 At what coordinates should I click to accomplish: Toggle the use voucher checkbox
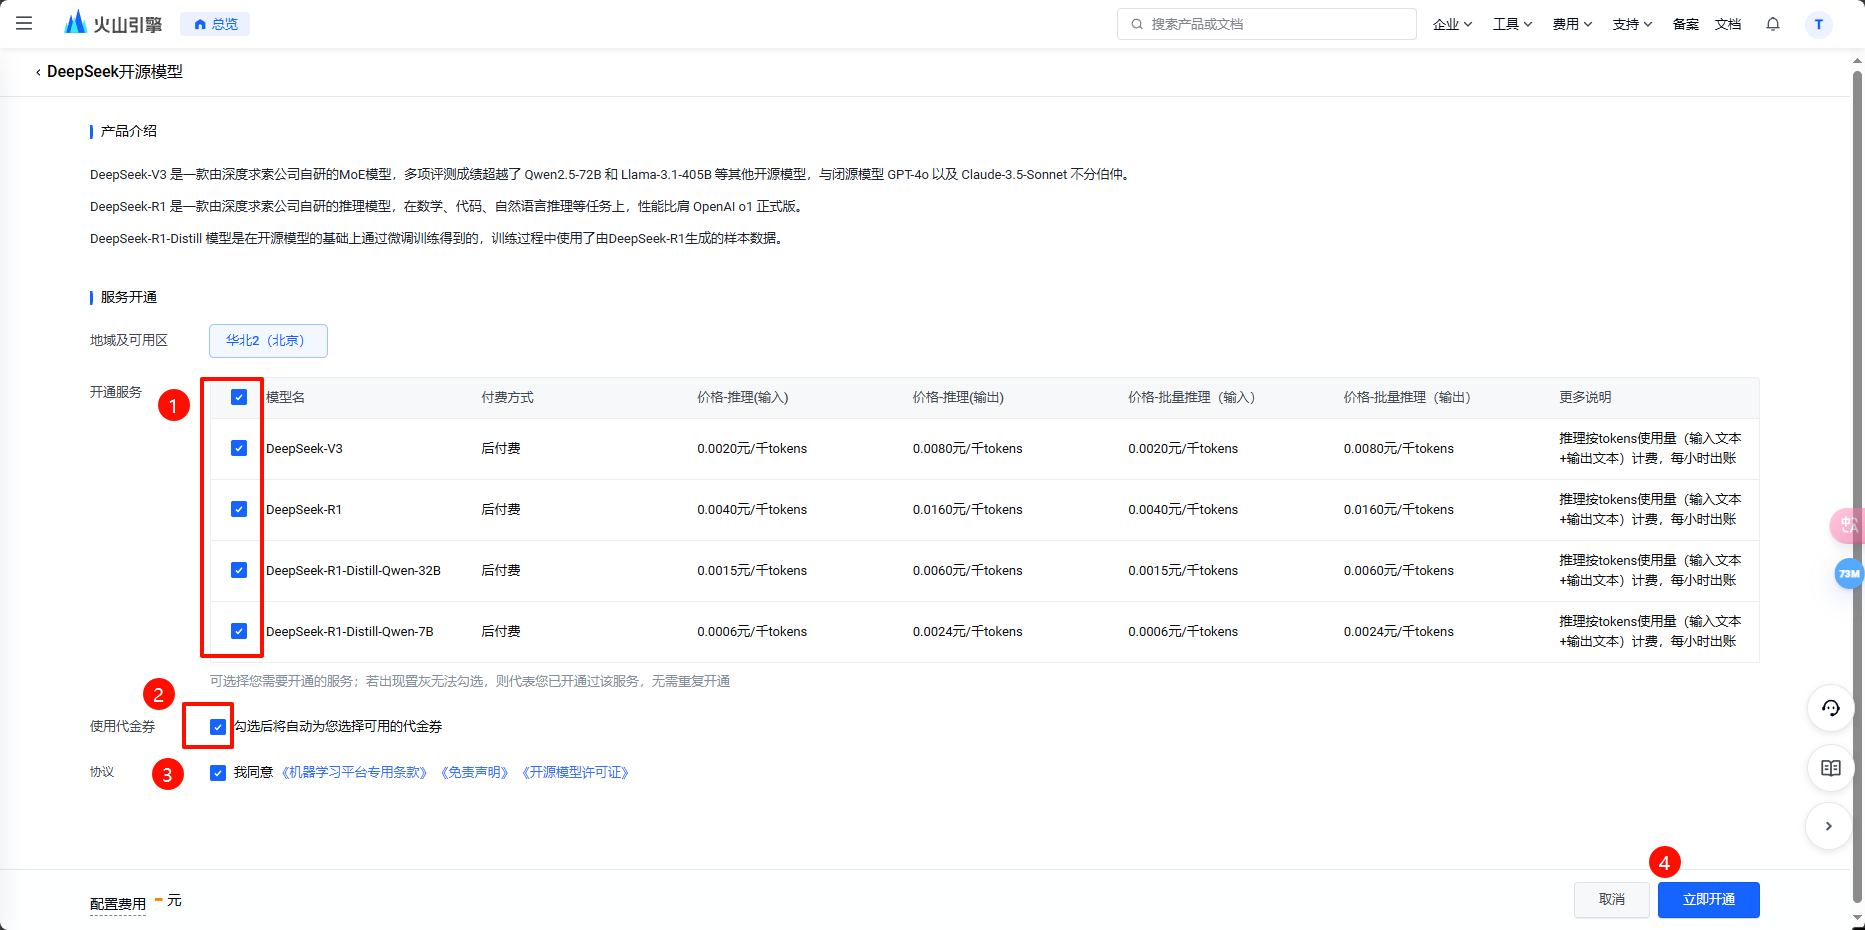pos(218,727)
